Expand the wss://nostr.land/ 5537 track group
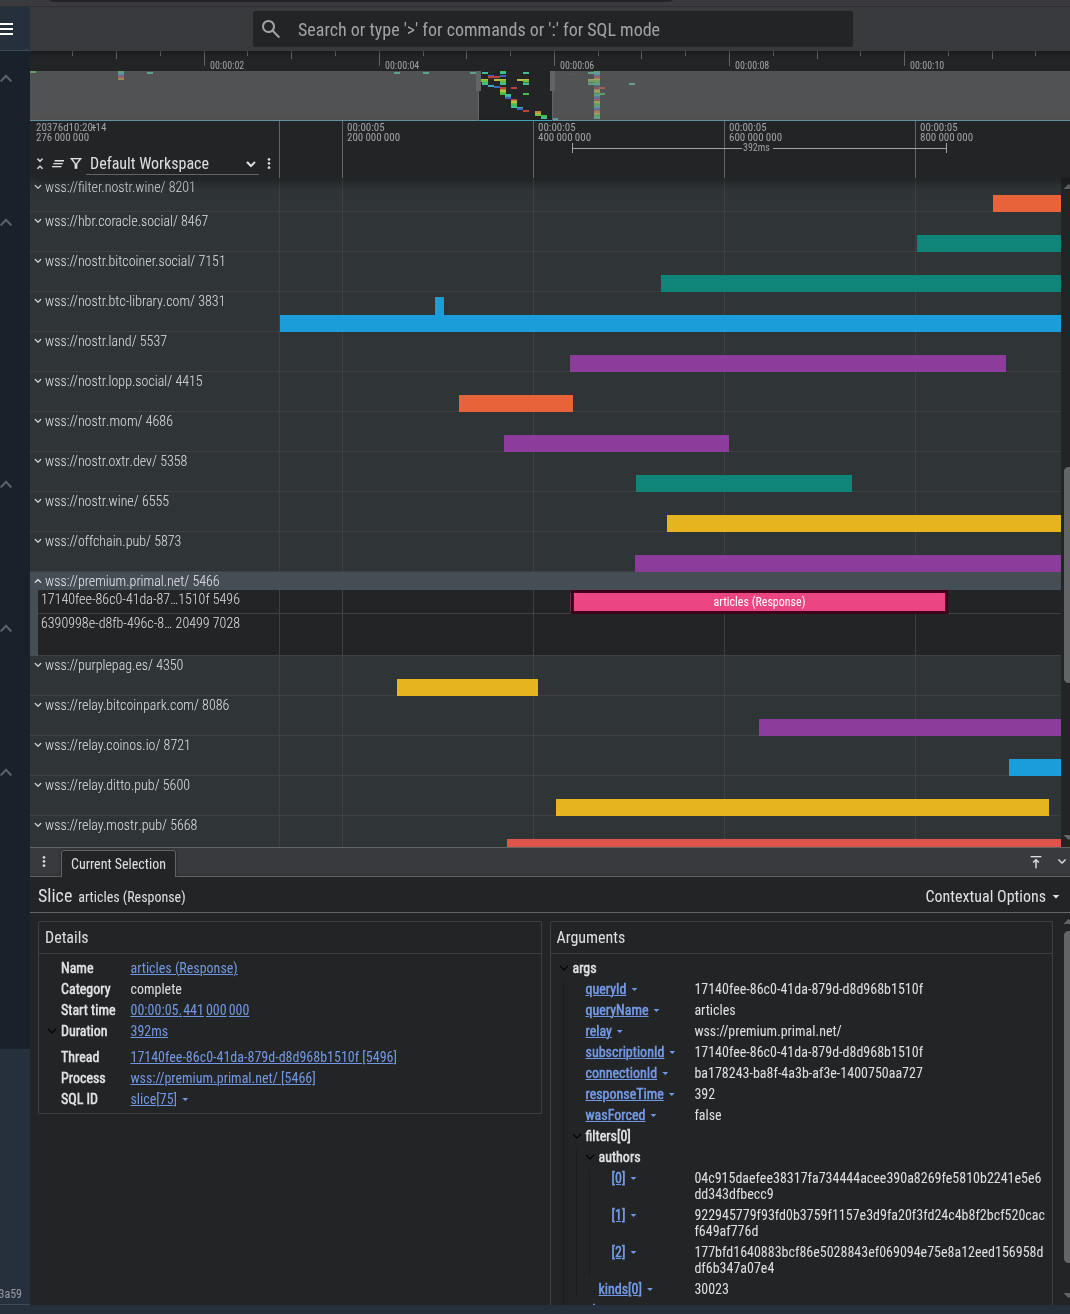1070x1314 pixels. tap(38, 341)
